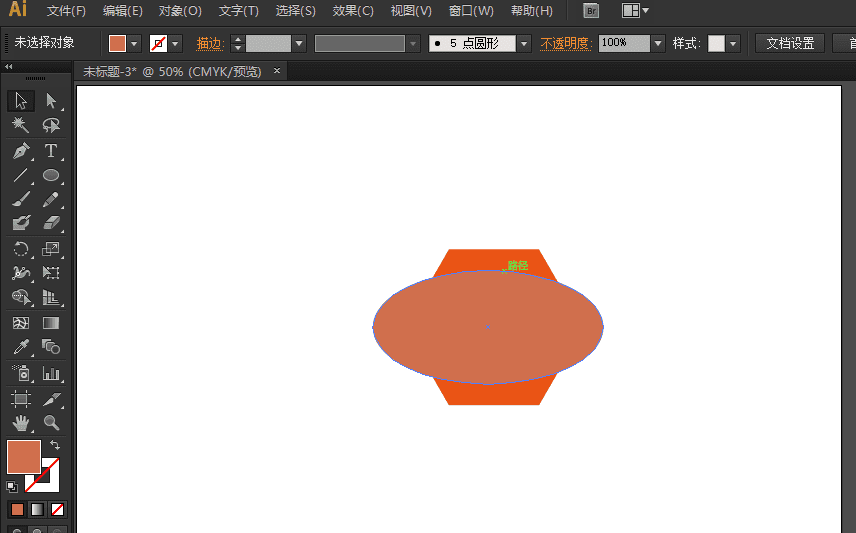The width and height of the screenshot is (856, 533).
Task: Select the Magic Wand tool
Action: (x=21, y=125)
